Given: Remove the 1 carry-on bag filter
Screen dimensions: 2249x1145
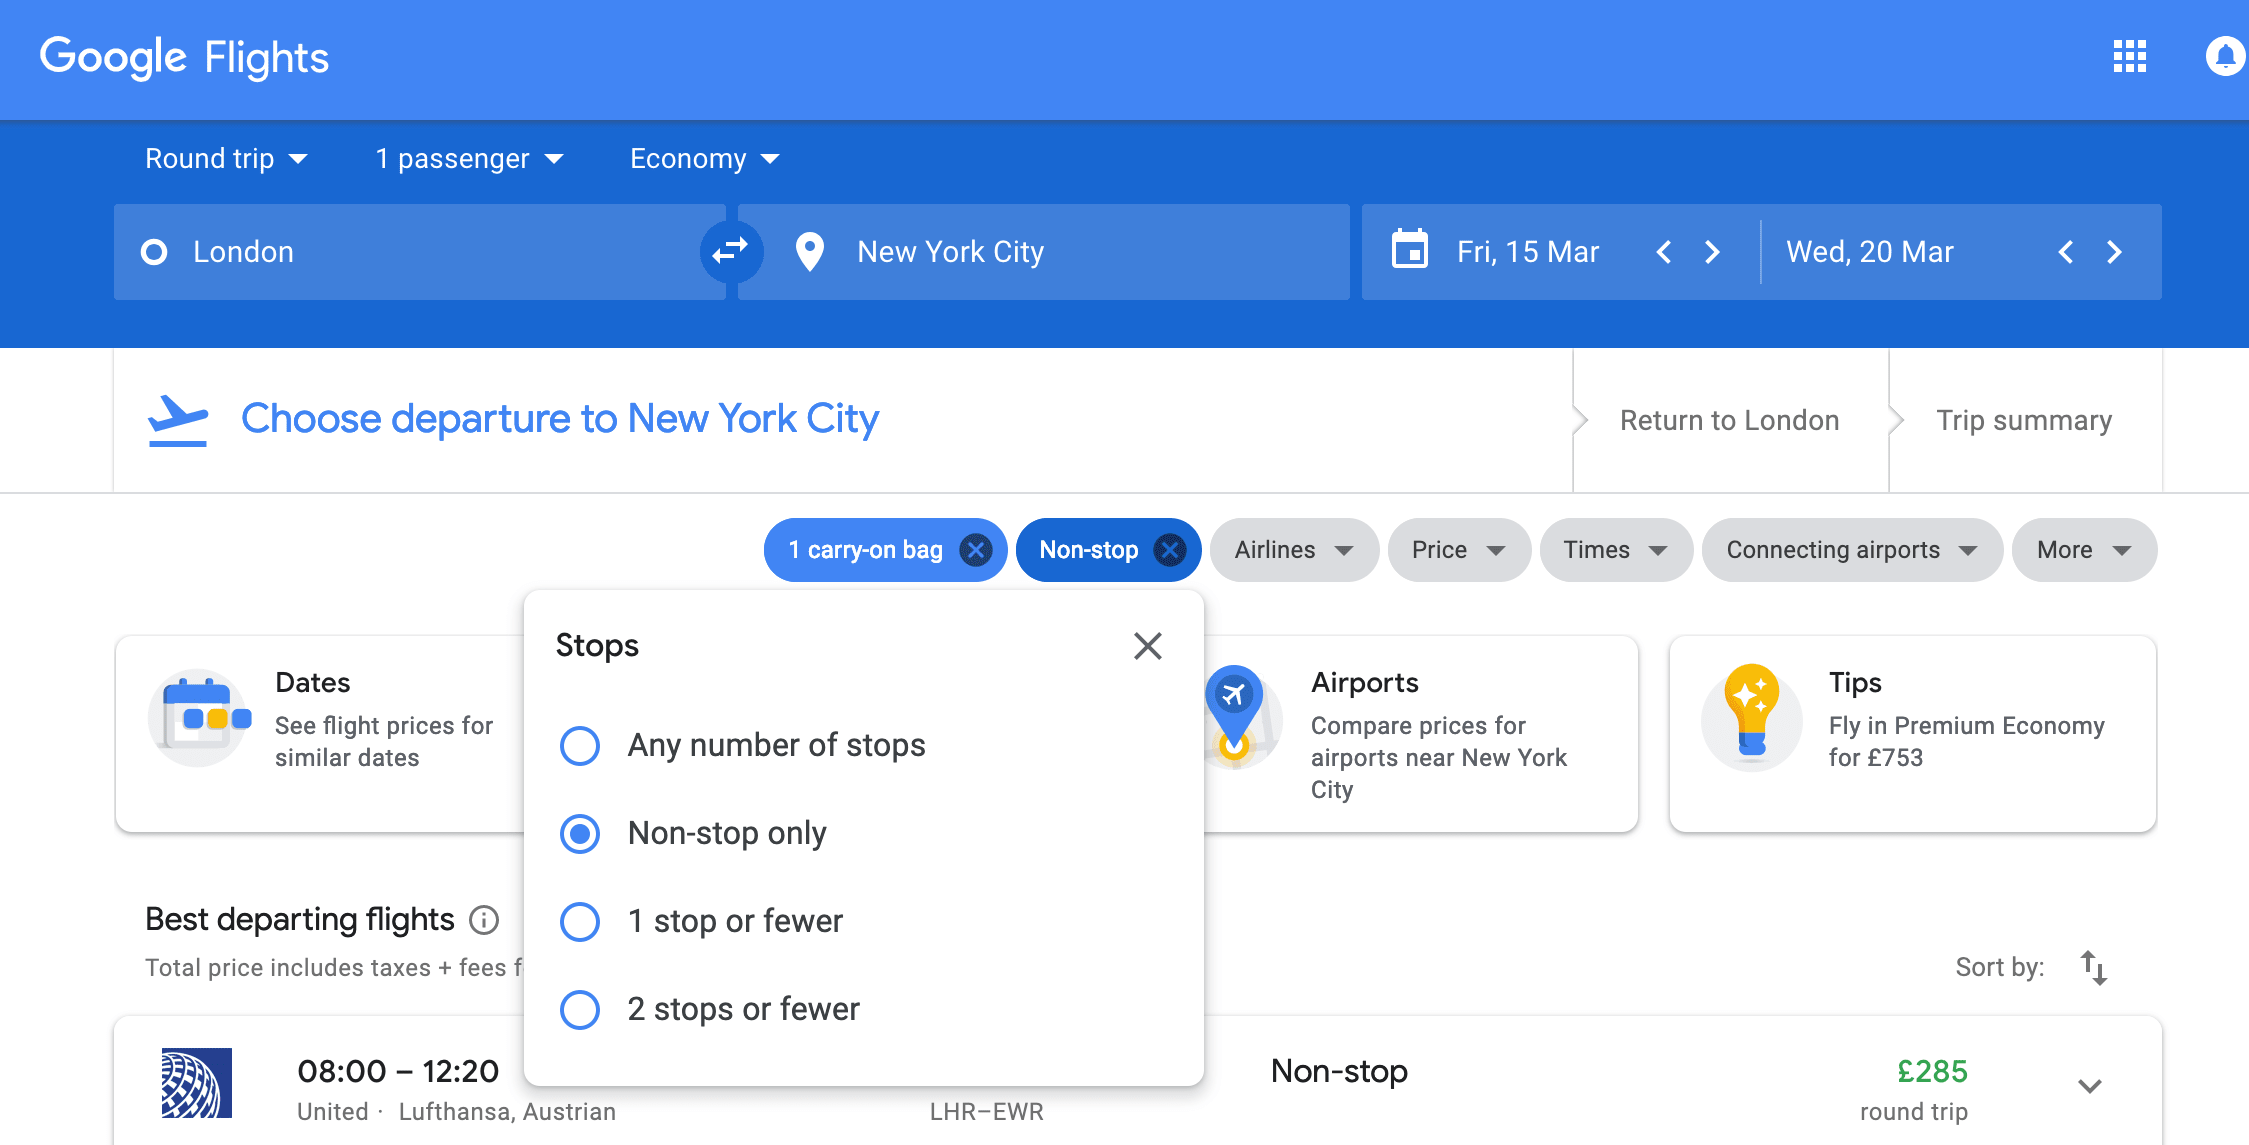Looking at the screenshot, I should pos(975,550).
